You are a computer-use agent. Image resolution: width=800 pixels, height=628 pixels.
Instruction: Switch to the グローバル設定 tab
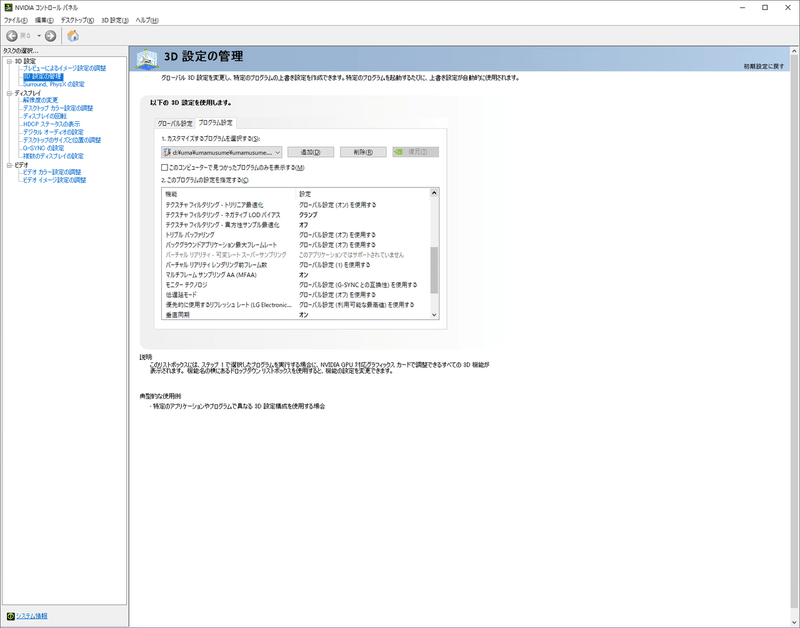(175, 123)
